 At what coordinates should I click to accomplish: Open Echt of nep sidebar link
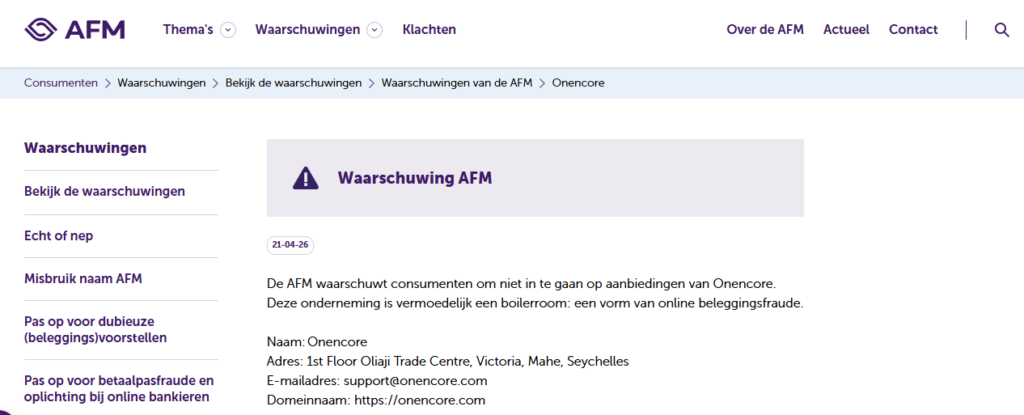59,236
